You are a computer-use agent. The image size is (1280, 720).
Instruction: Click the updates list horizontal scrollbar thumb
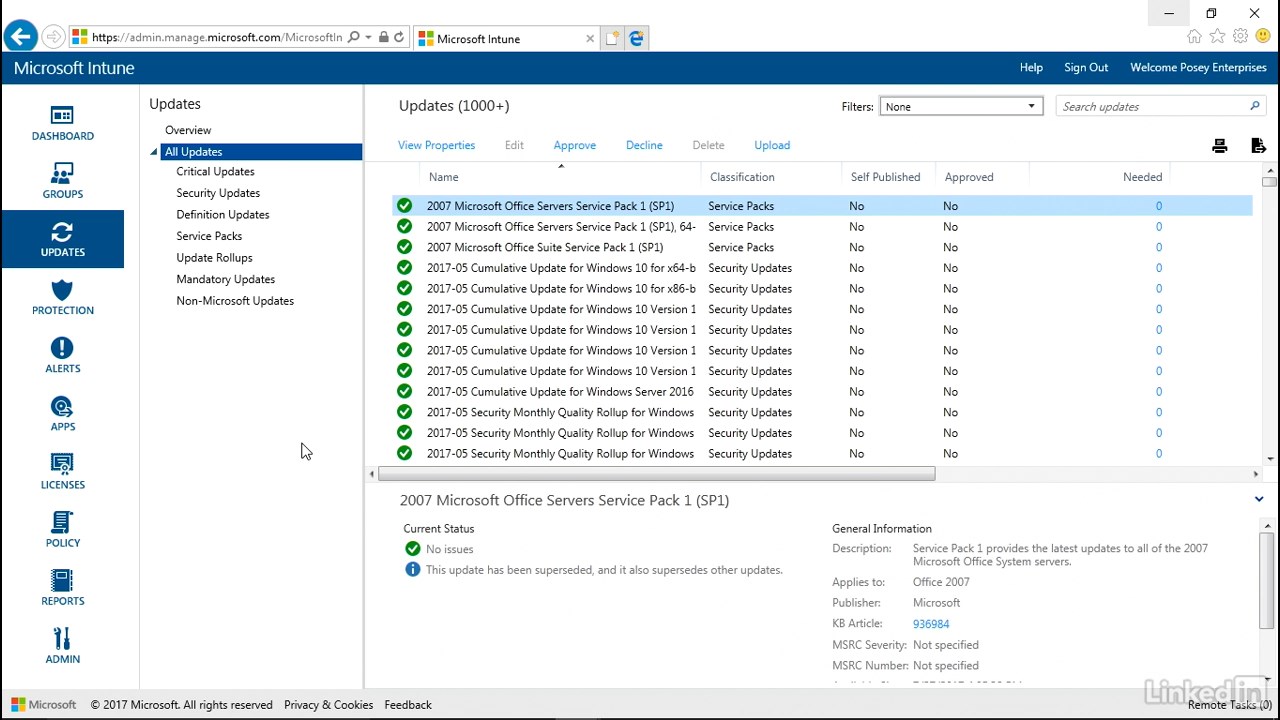click(657, 474)
